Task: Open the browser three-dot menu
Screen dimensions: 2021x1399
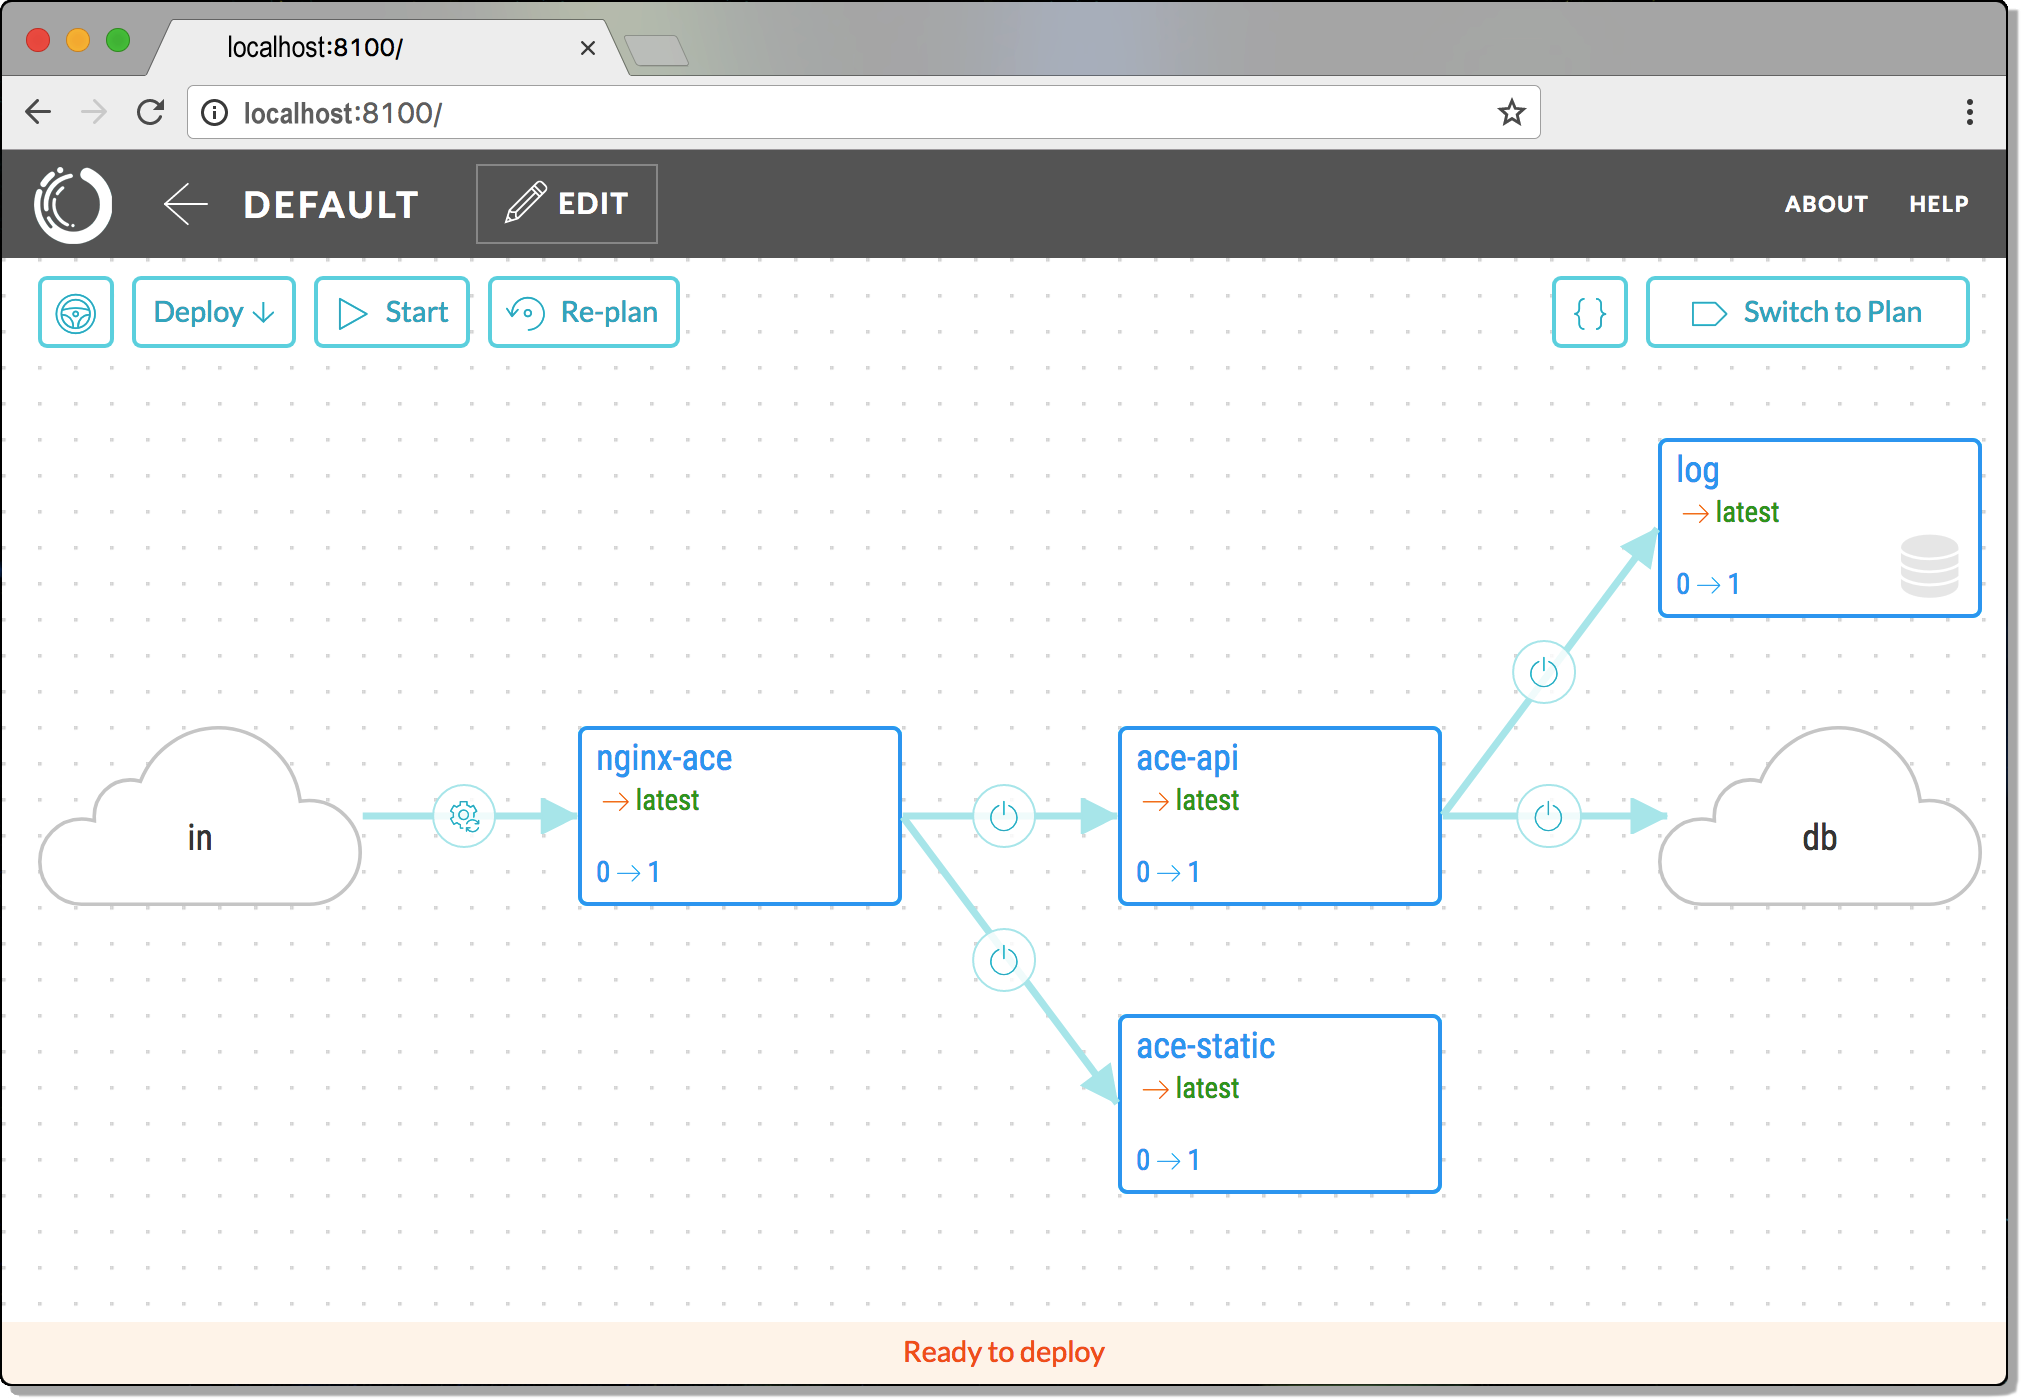Action: pyautogui.click(x=1969, y=112)
